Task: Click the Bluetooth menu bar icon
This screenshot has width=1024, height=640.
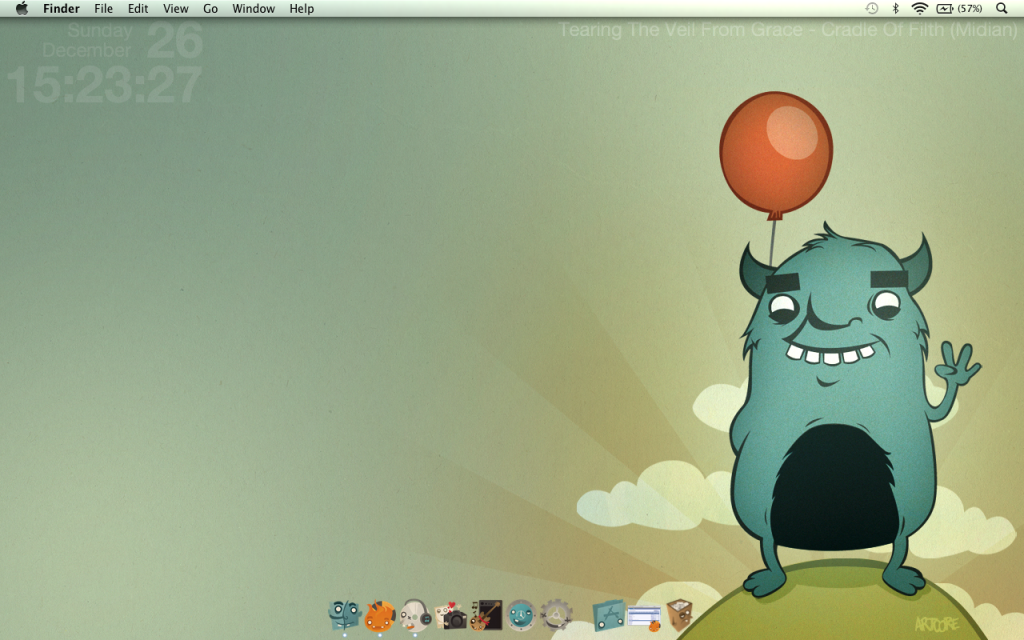Action: (x=895, y=8)
